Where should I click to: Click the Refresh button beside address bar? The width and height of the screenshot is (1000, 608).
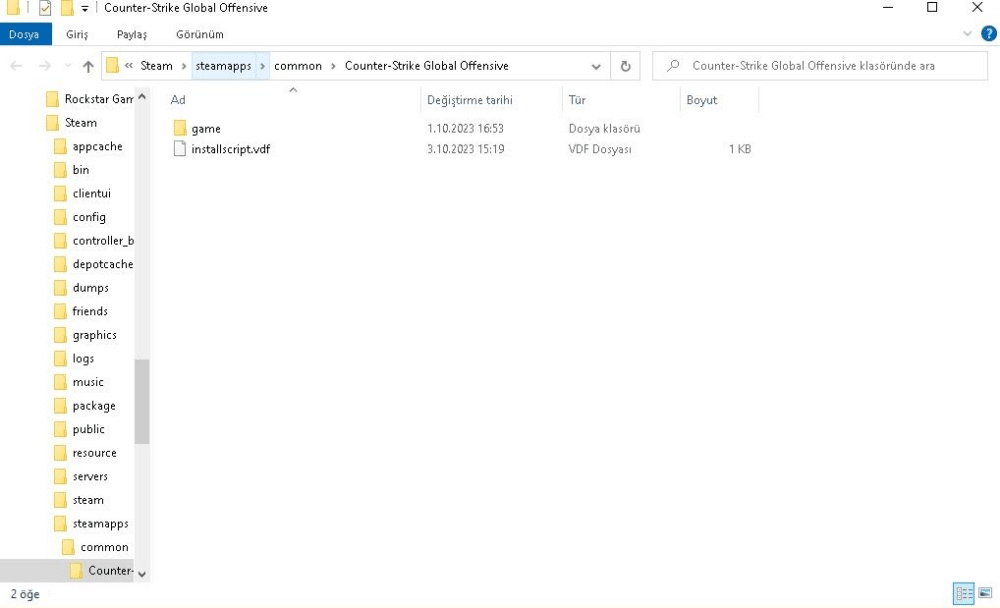click(626, 67)
